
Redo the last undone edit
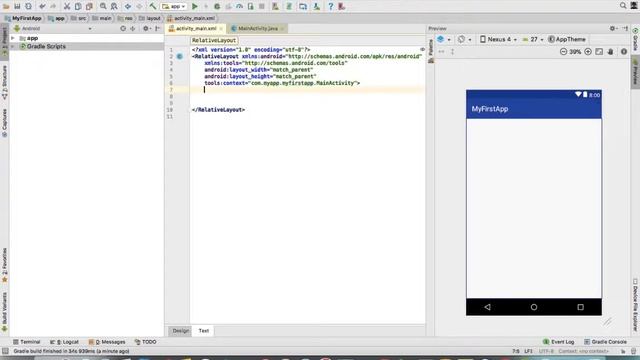click(53, 6)
